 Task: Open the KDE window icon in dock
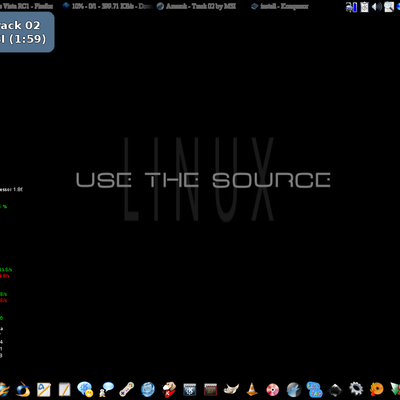[x=189, y=389]
